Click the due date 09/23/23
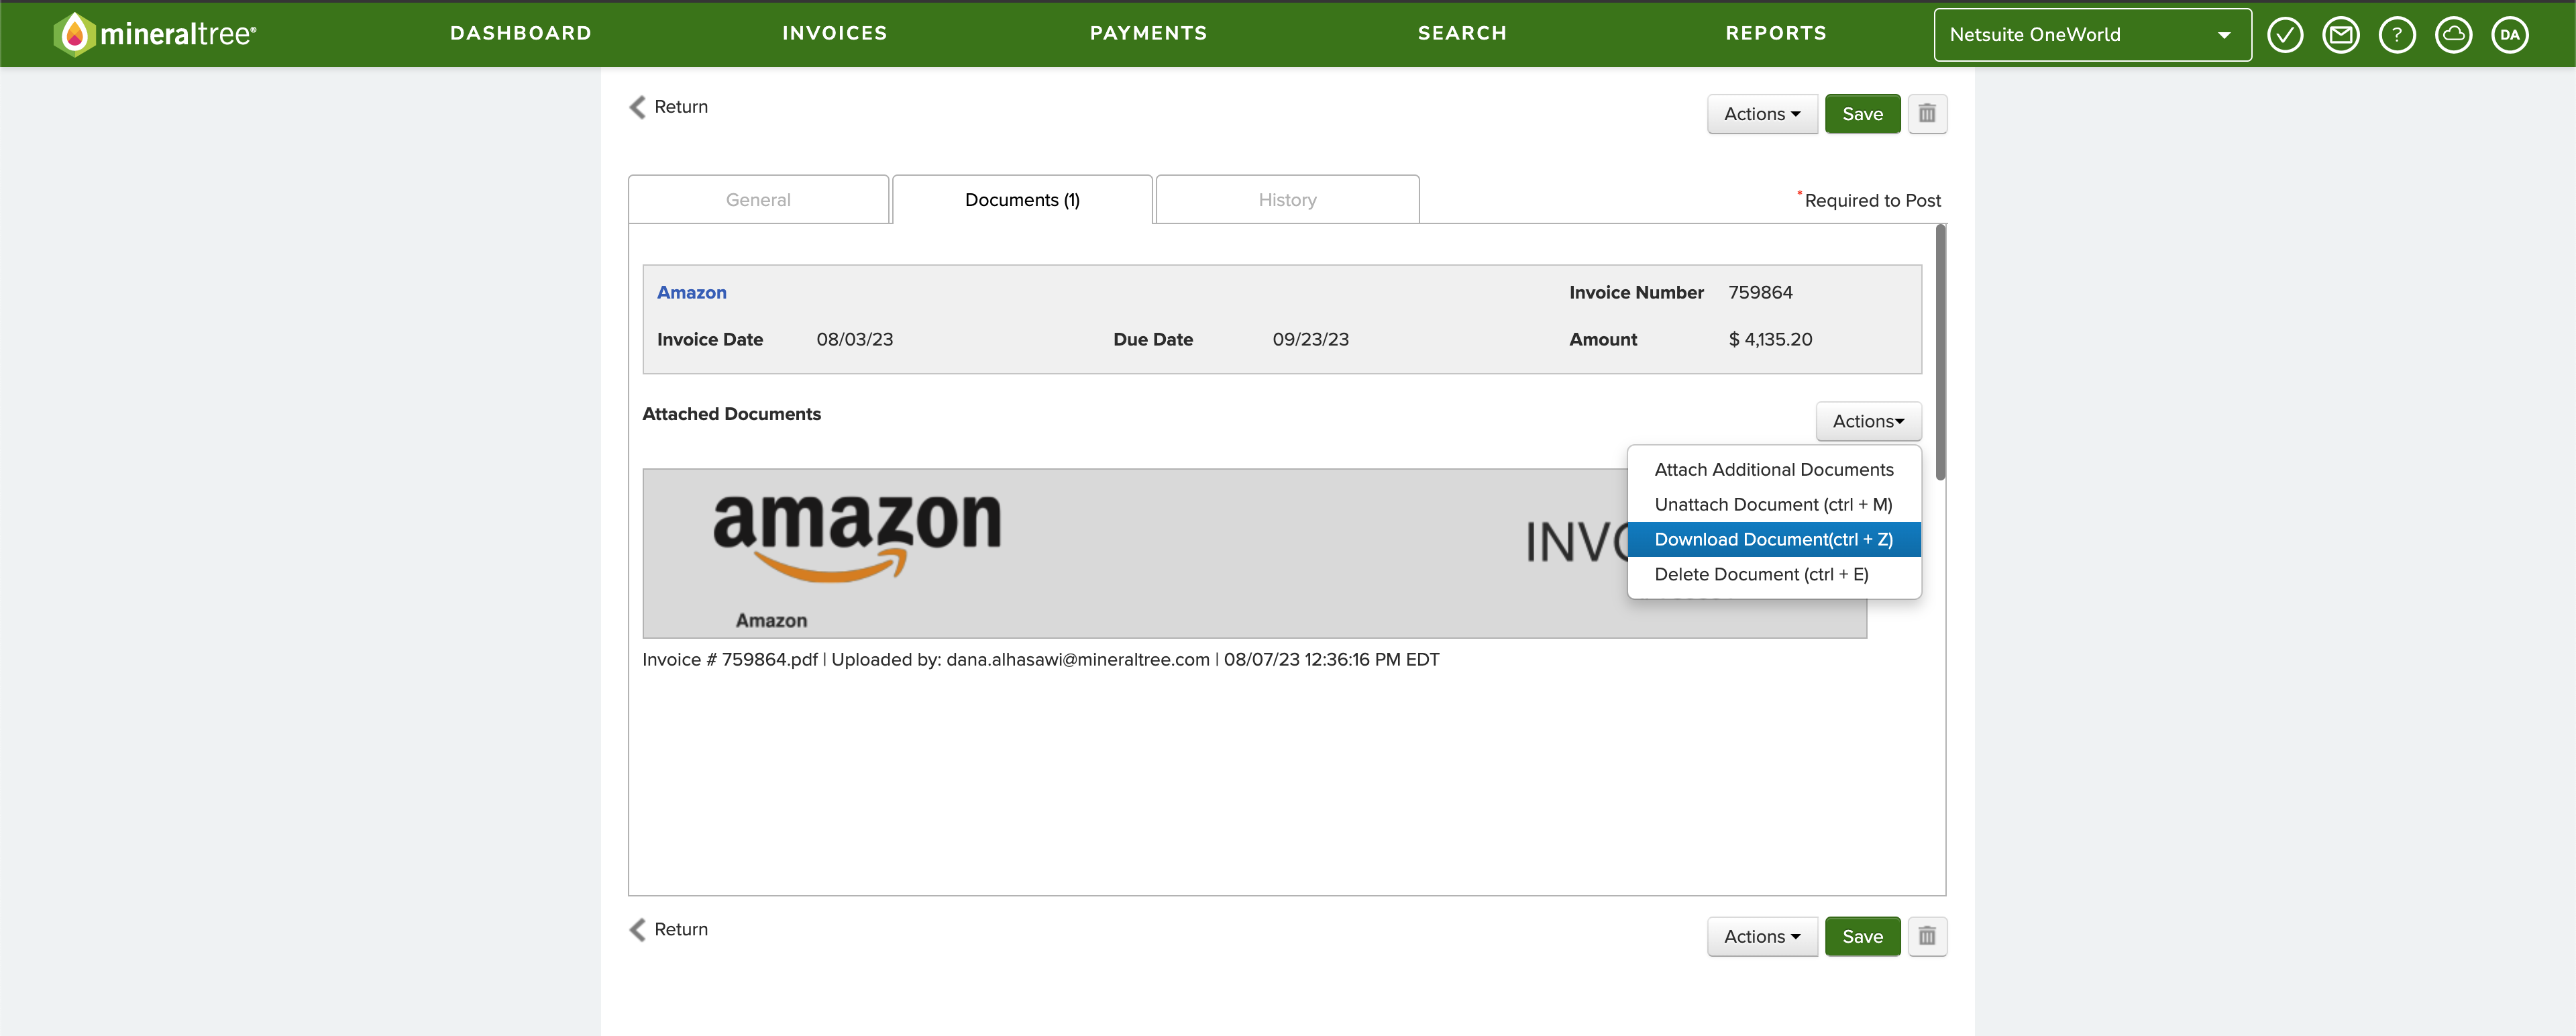The height and width of the screenshot is (1036, 2576). [x=1310, y=340]
